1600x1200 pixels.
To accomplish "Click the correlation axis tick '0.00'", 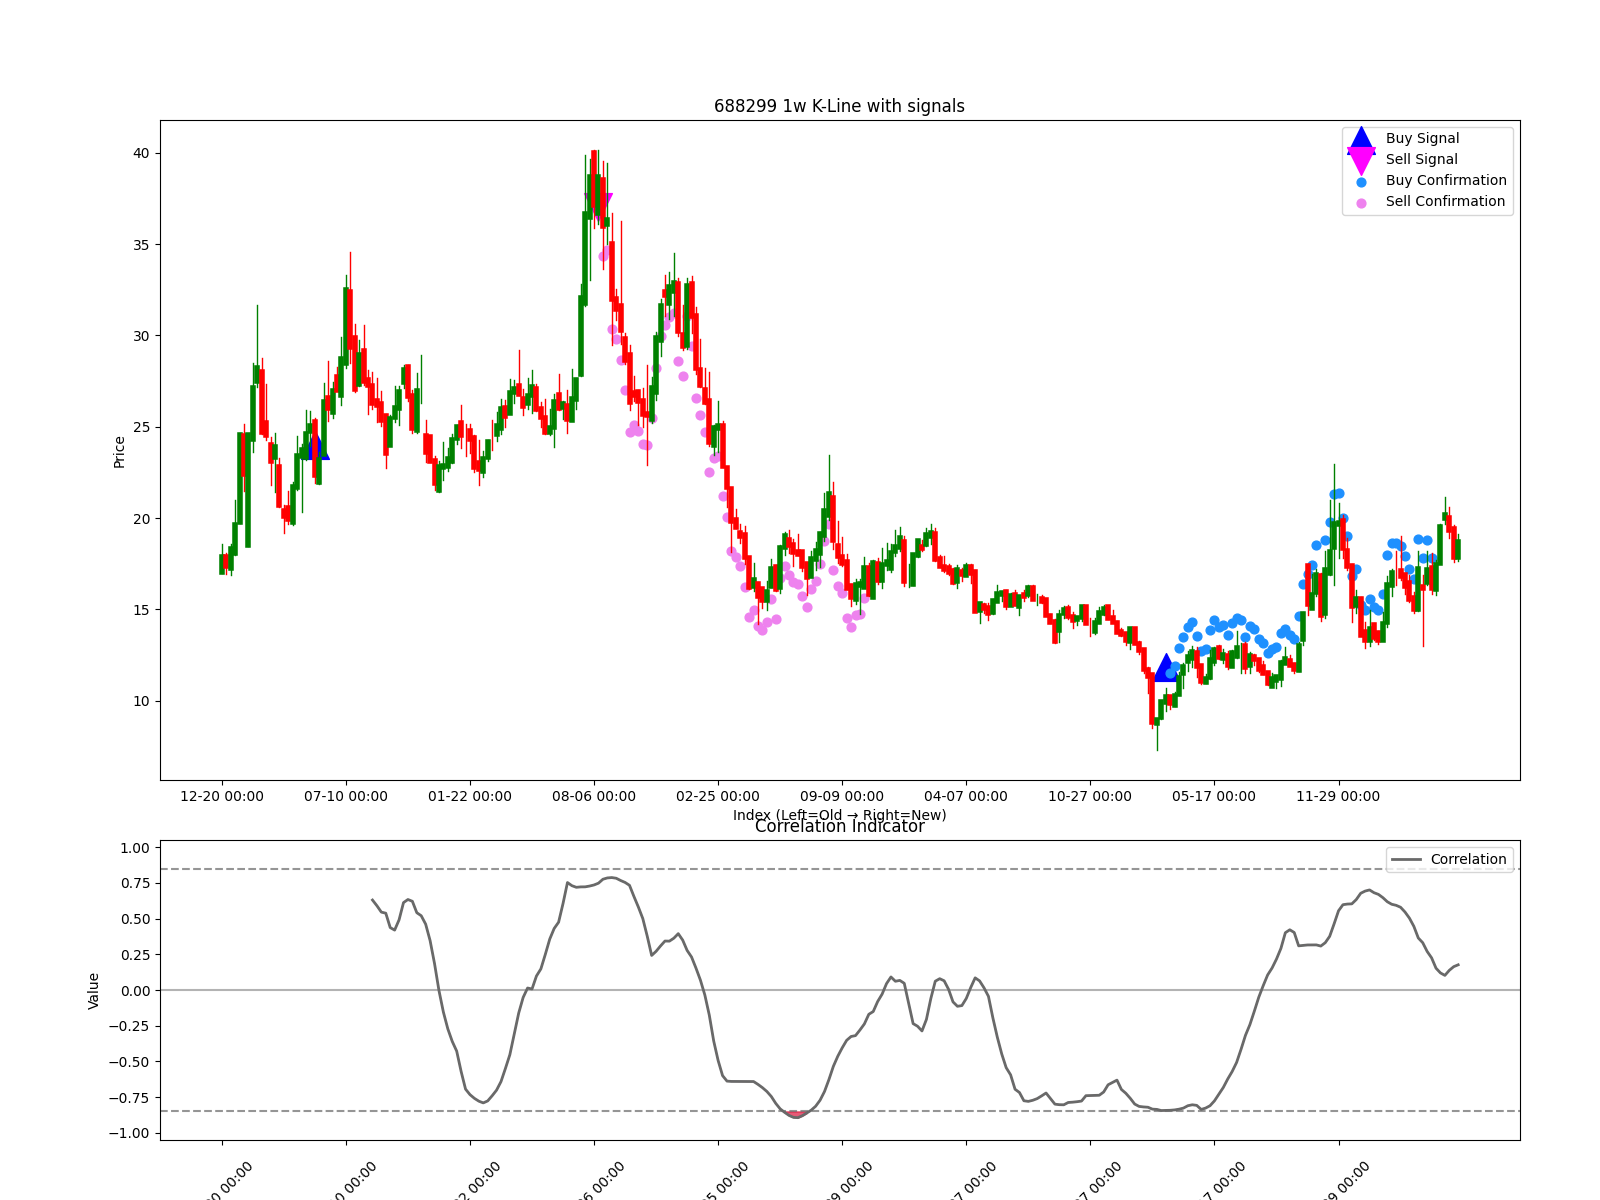I will [135, 991].
